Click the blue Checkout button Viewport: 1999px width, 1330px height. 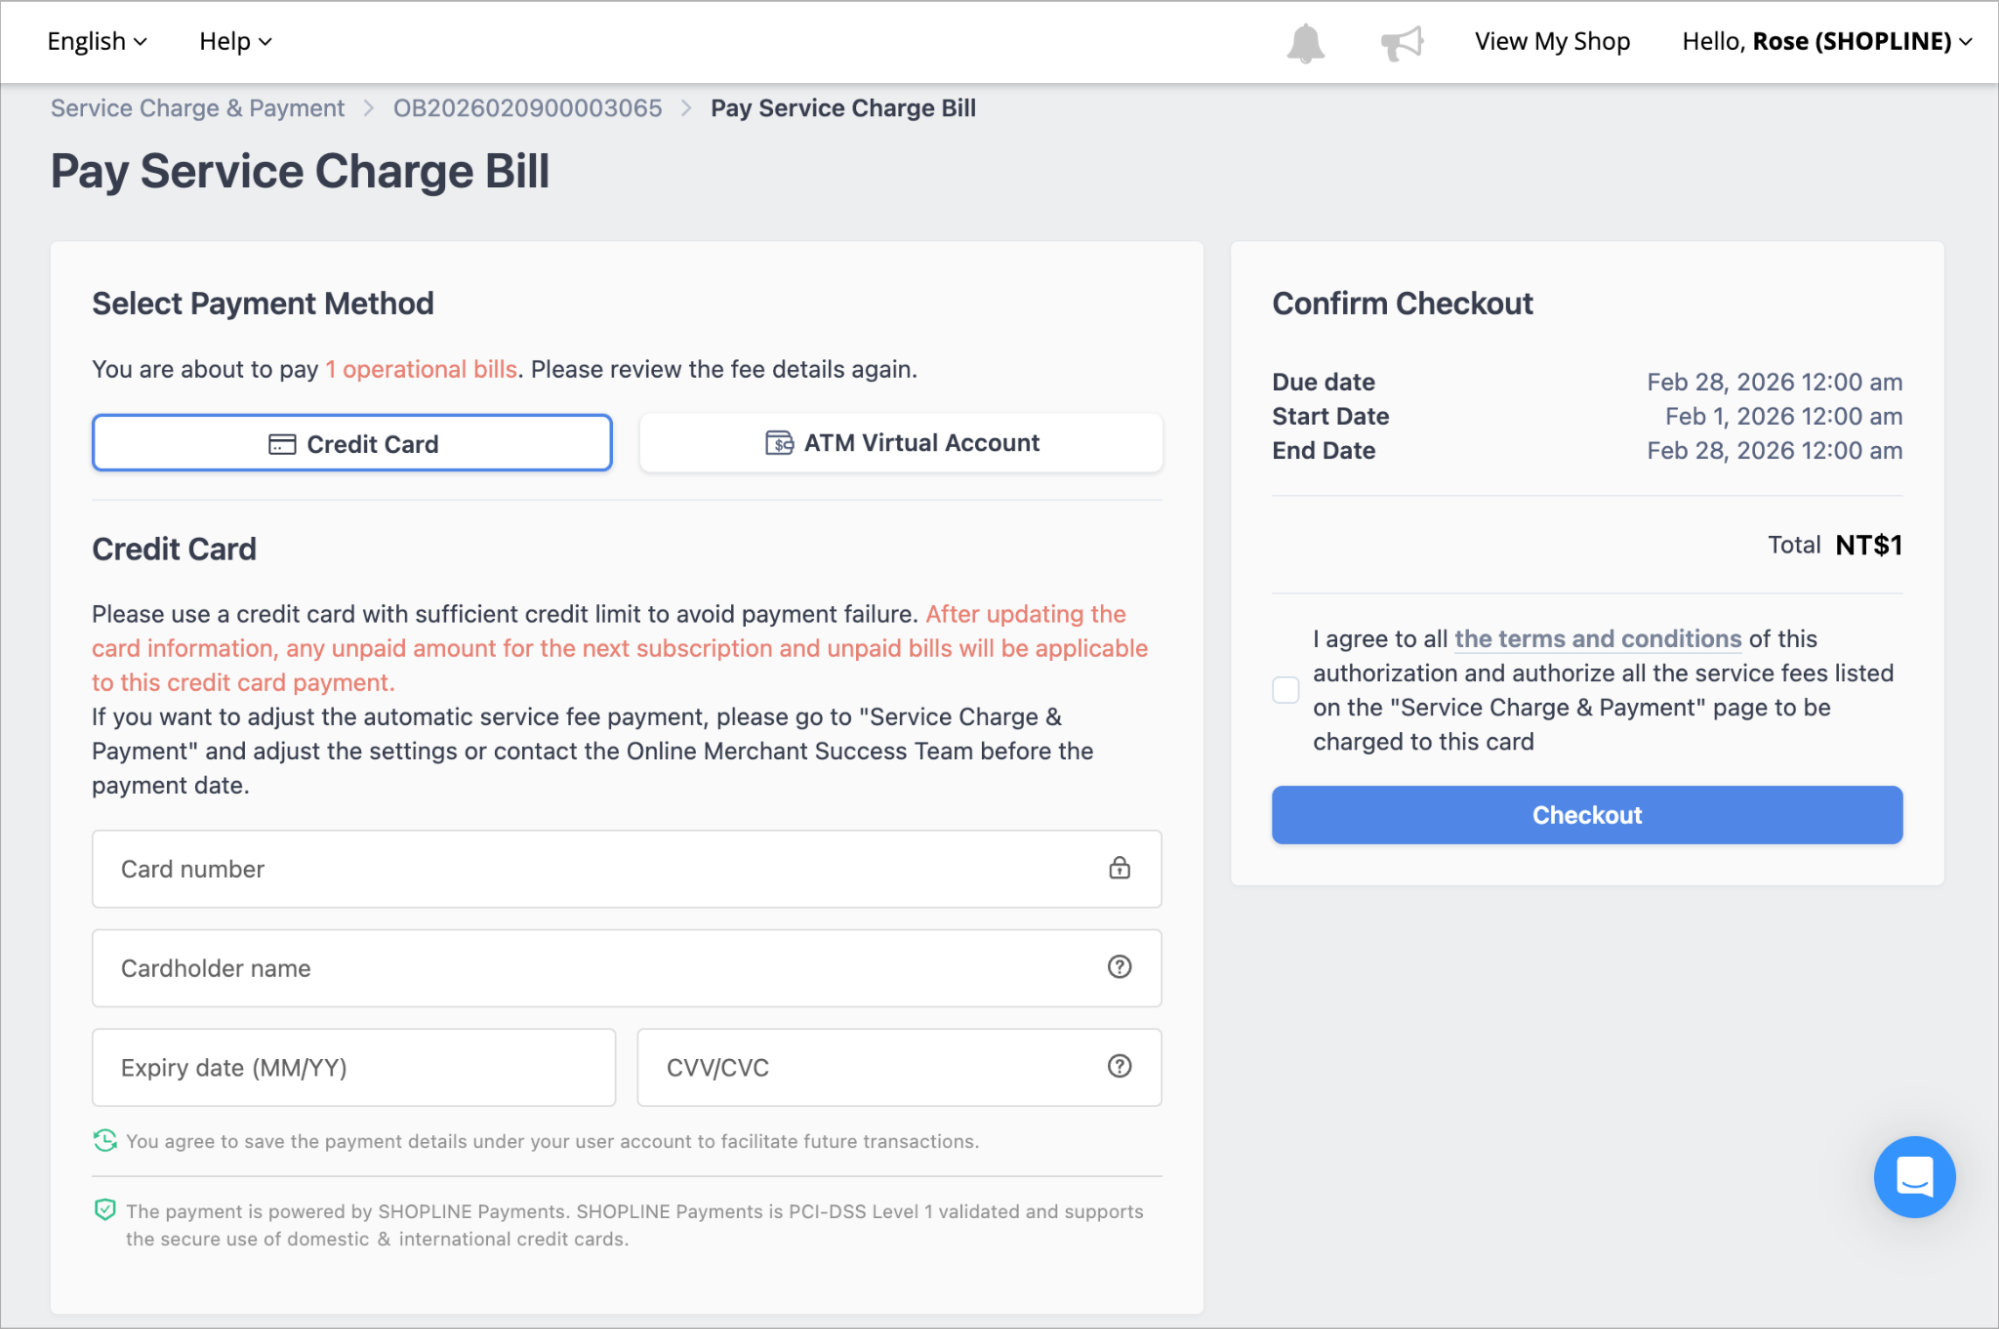pyautogui.click(x=1587, y=815)
